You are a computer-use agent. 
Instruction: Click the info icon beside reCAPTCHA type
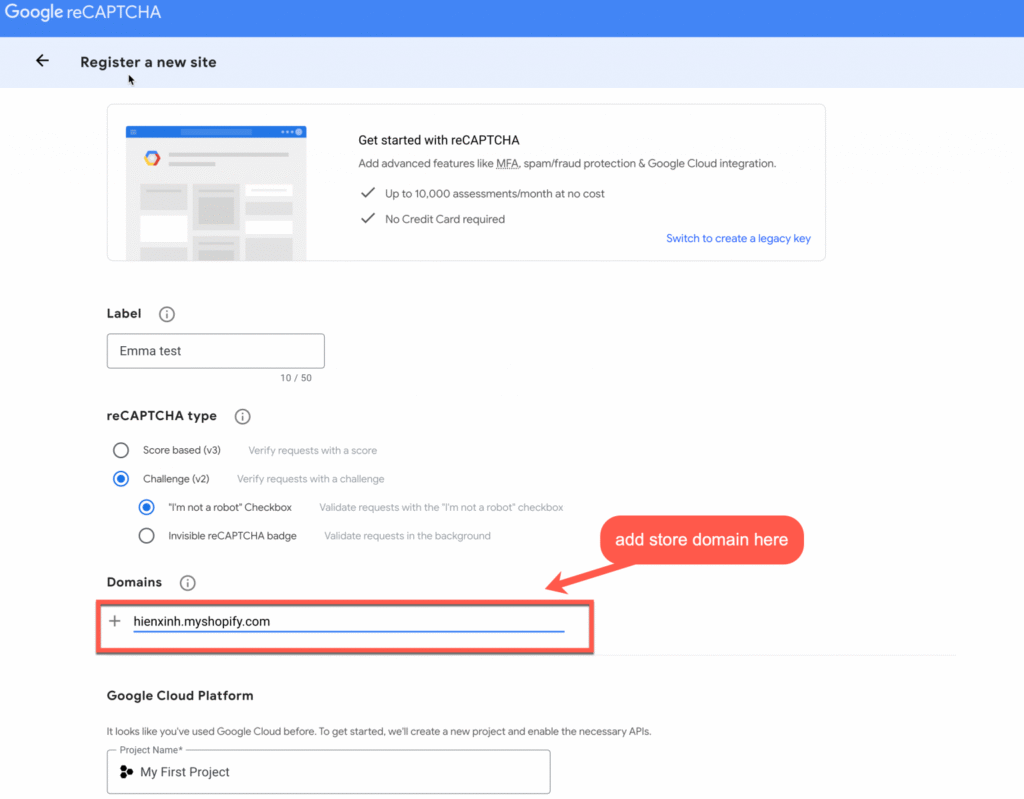click(x=242, y=416)
